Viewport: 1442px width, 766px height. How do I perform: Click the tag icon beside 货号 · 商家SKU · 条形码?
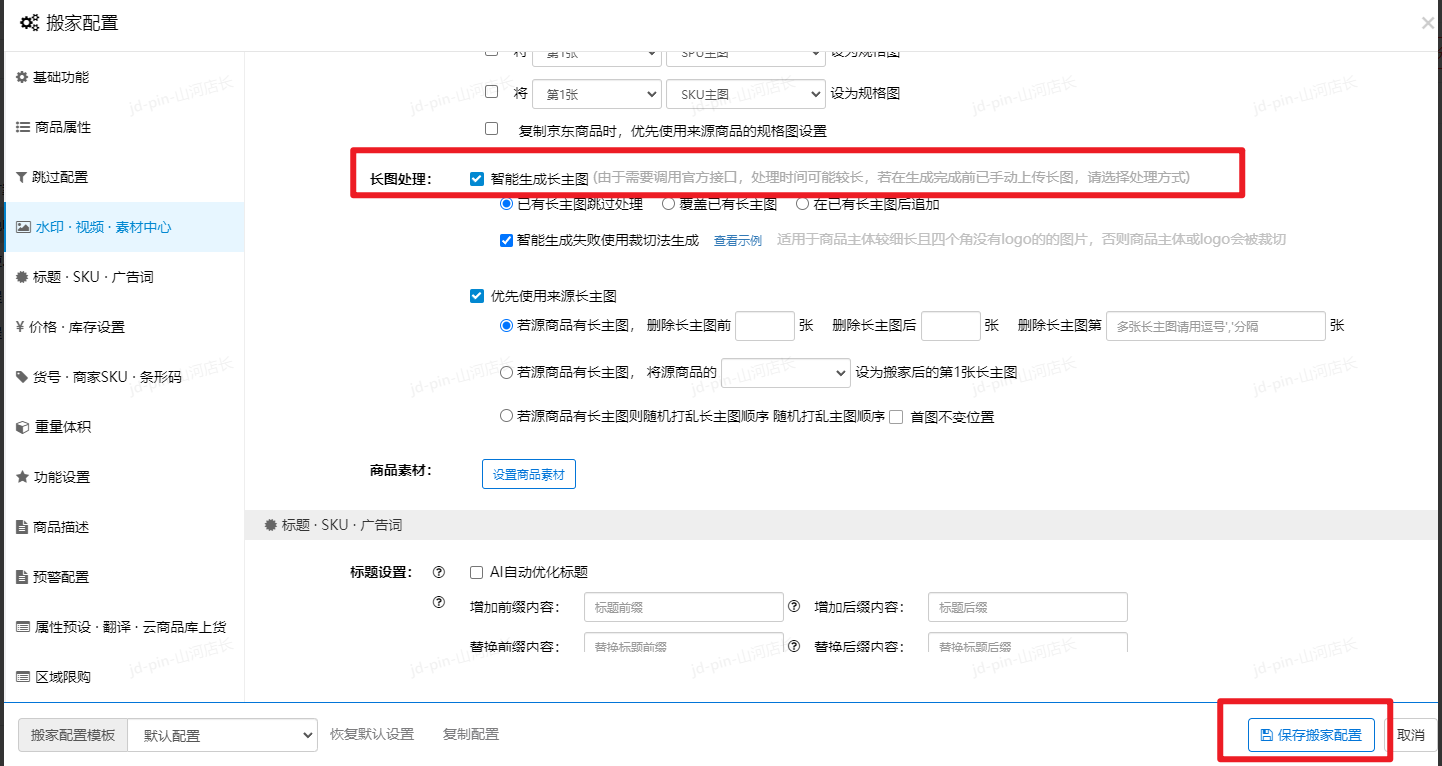[22, 378]
